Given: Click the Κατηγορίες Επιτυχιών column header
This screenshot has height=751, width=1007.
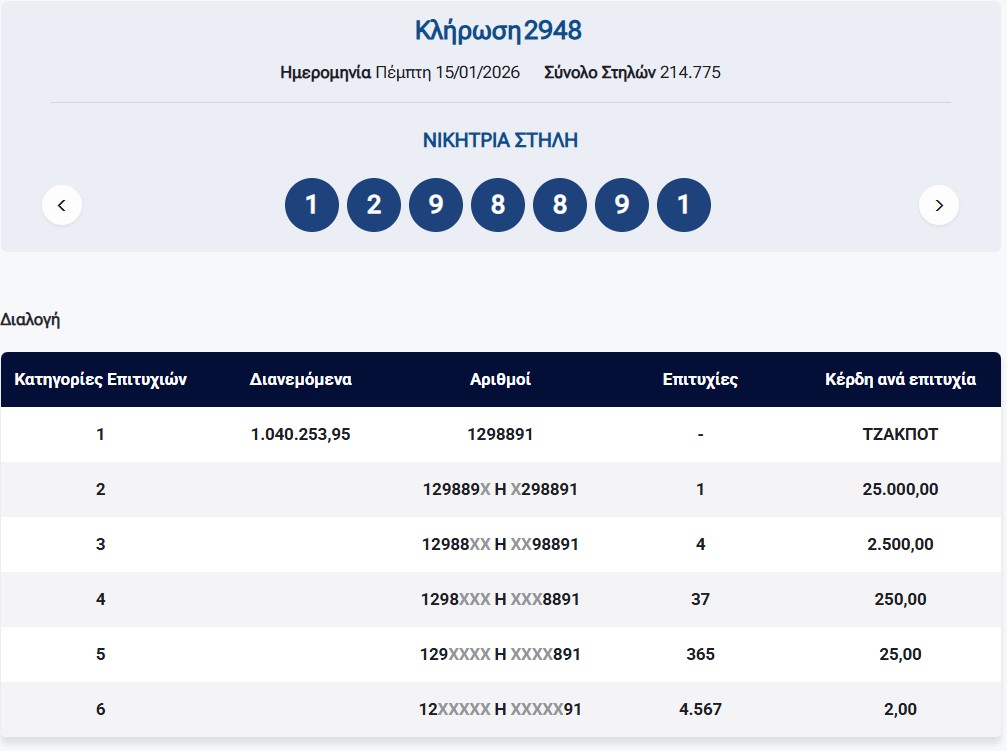Looking at the screenshot, I should pyautogui.click(x=100, y=380).
